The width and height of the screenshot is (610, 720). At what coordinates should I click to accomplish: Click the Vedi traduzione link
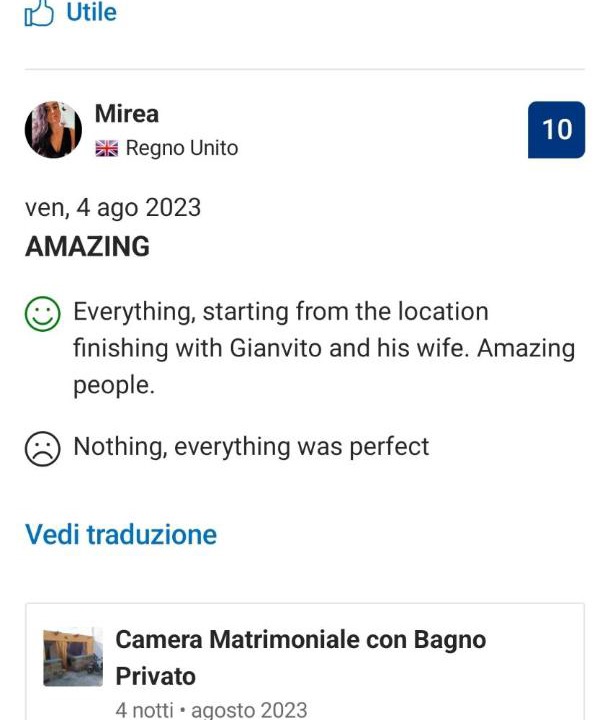(x=121, y=534)
